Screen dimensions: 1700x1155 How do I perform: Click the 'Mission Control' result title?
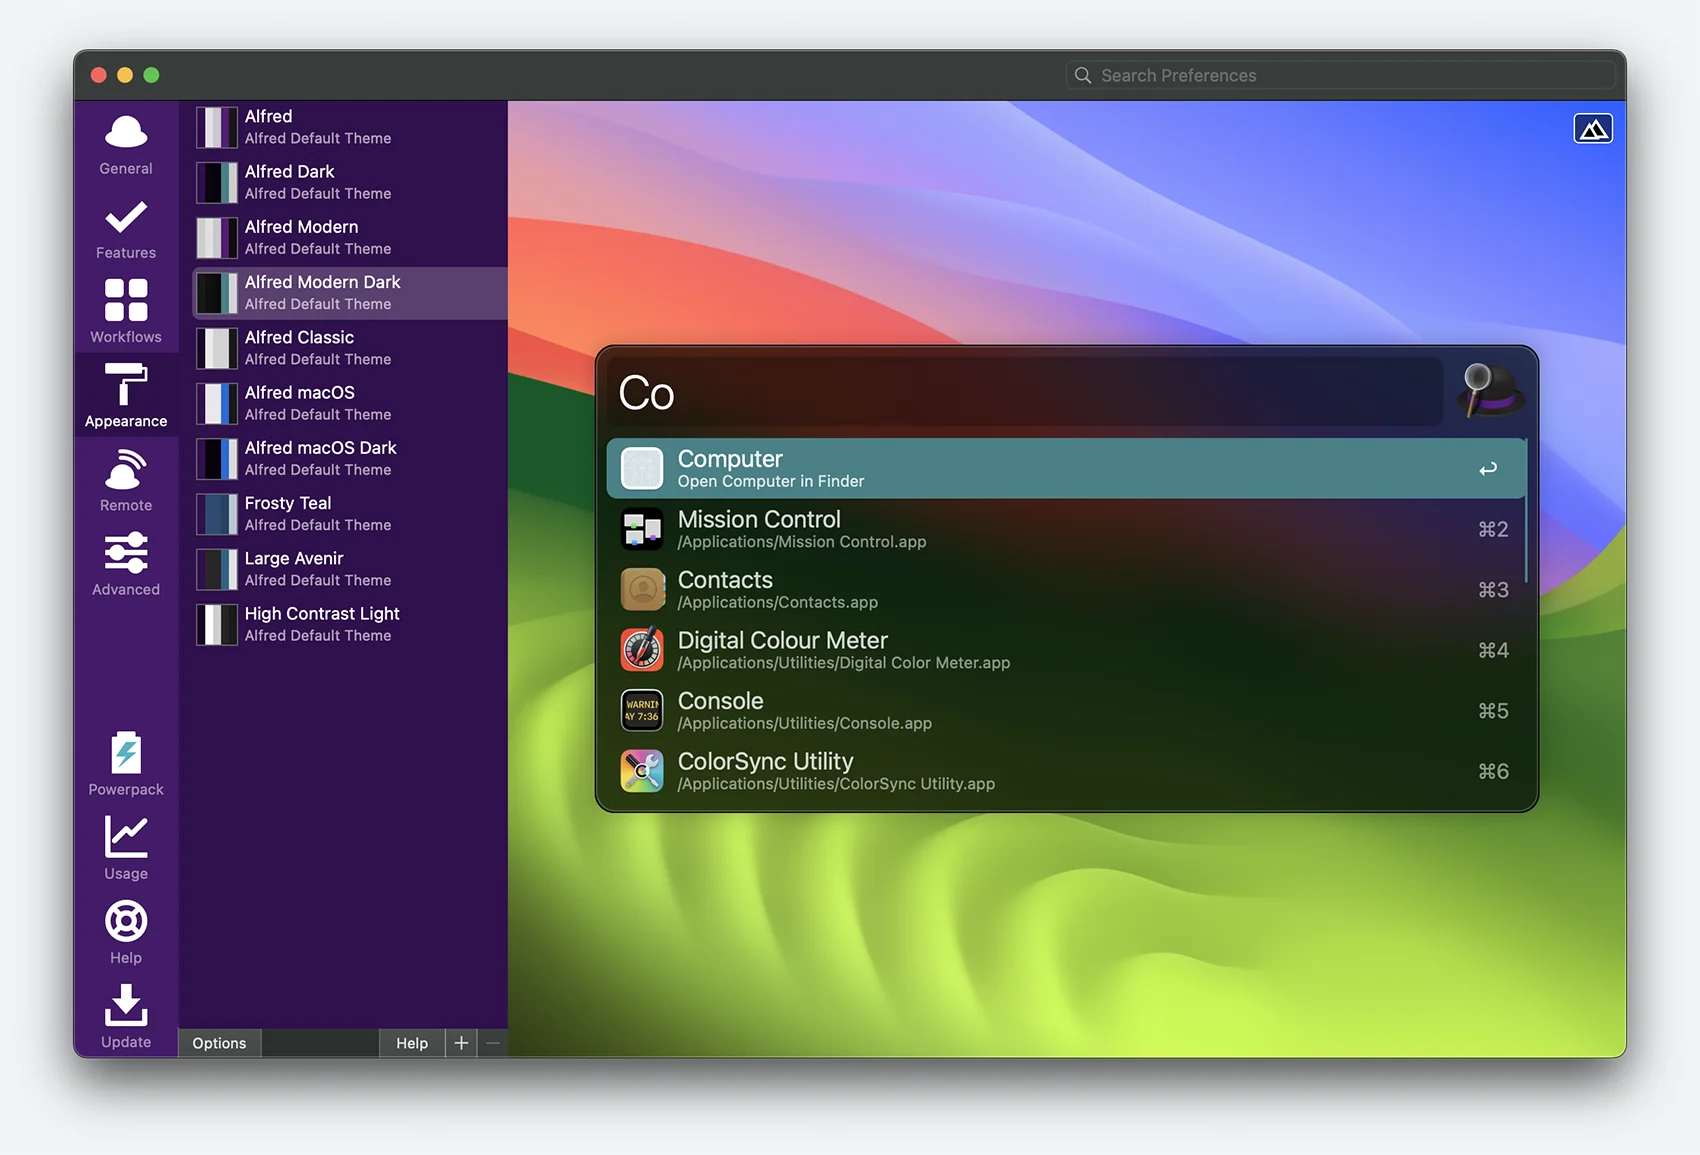pyautogui.click(x=759, y=519)
